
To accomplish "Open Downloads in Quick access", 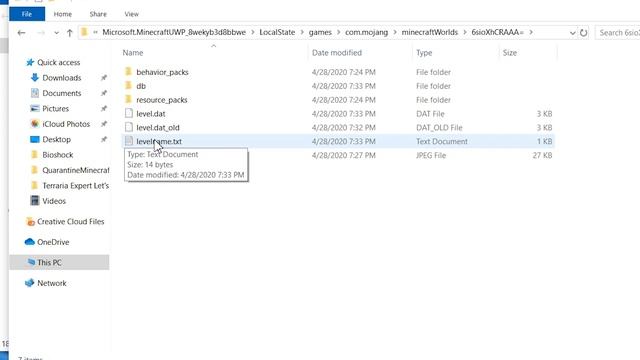I will point(62,78).
